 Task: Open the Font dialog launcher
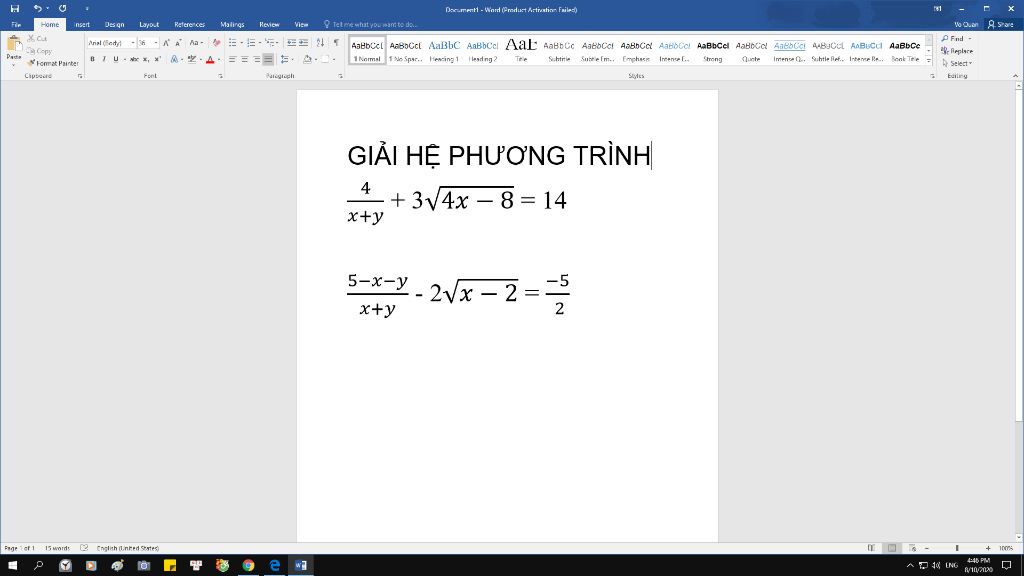click(x=220, y=76)
